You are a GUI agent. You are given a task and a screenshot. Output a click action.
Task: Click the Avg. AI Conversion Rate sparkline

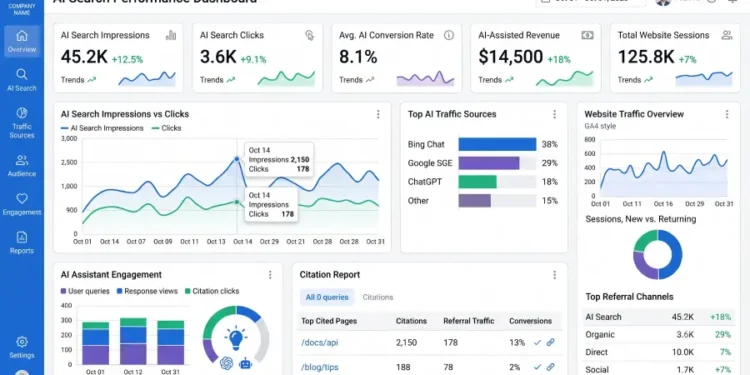[x=425, y=78]
